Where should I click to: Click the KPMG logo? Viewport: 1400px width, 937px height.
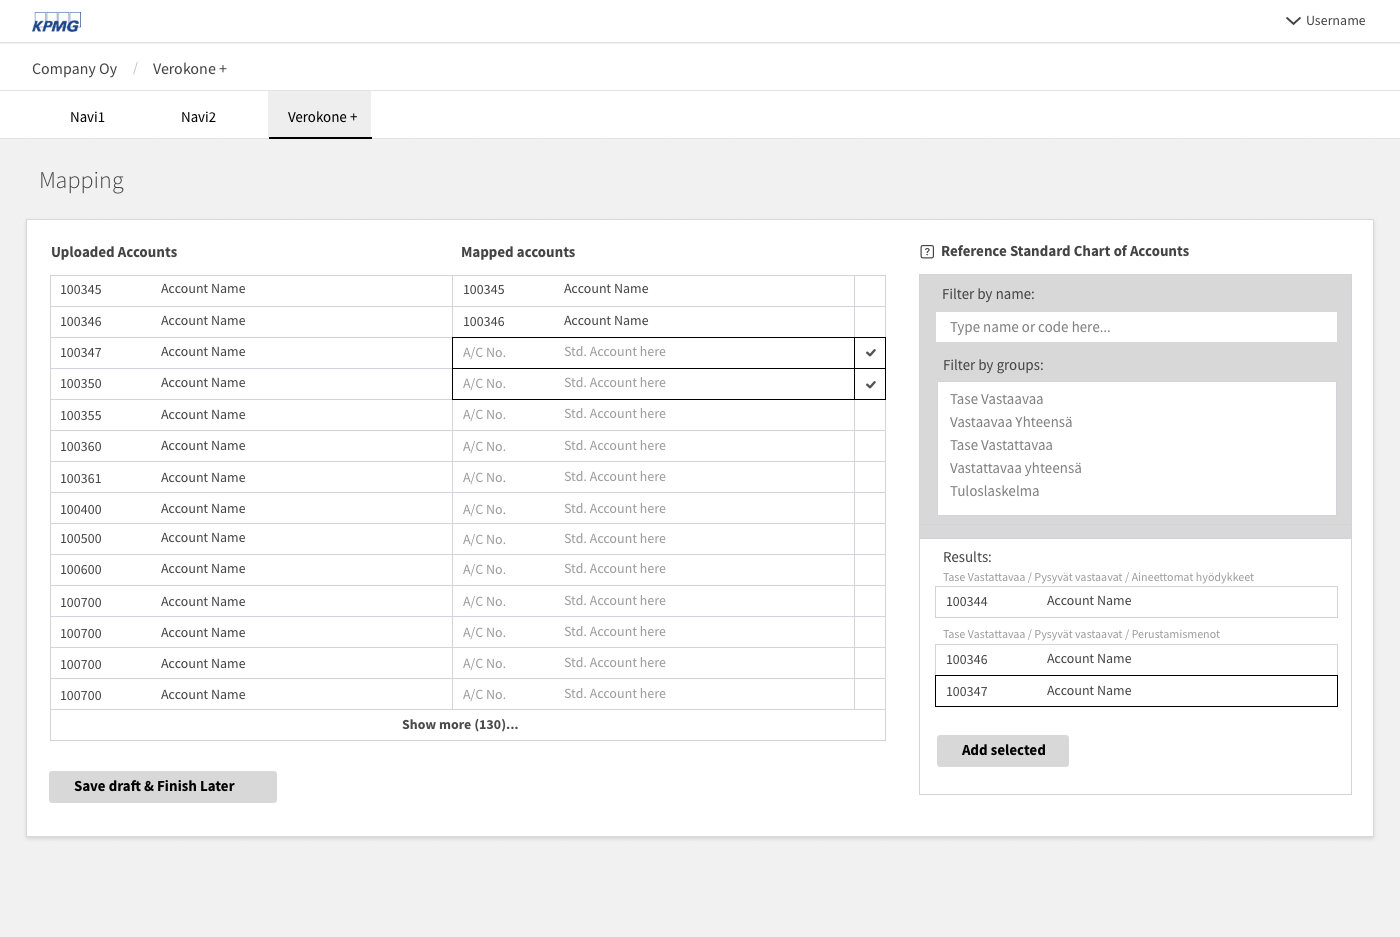tap(56, 21)
